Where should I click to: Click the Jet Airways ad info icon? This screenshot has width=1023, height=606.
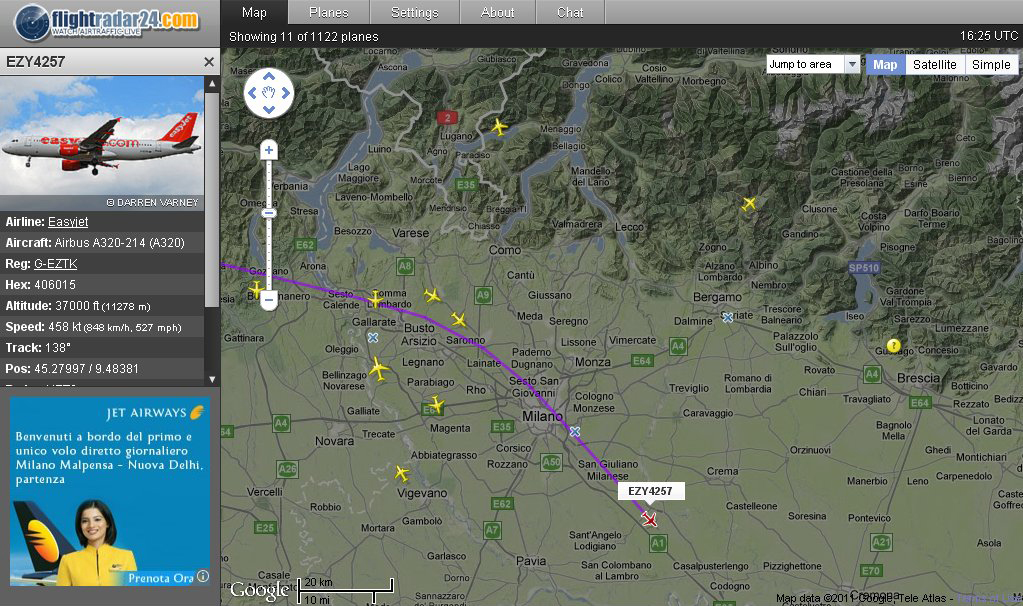[203, 576]
